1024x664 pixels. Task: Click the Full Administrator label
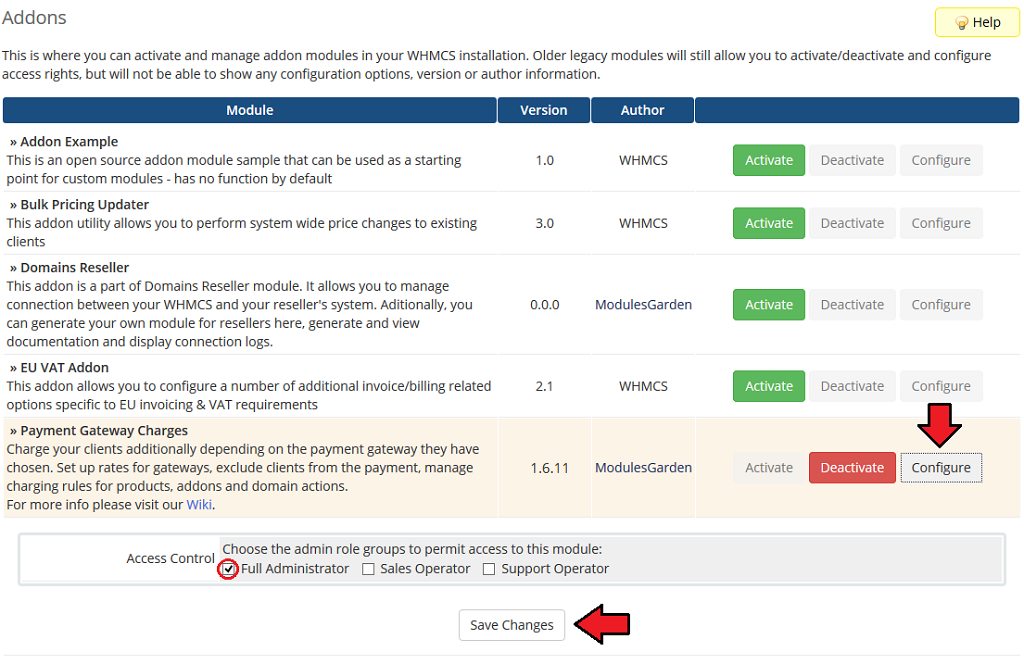coord(295,569)
